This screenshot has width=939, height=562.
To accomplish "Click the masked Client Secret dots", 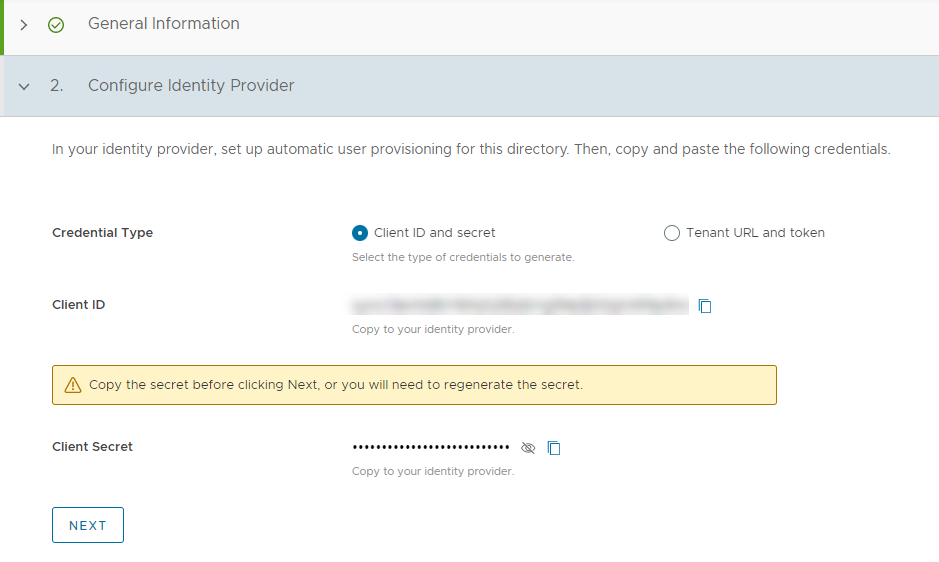I will coord(431,447).
